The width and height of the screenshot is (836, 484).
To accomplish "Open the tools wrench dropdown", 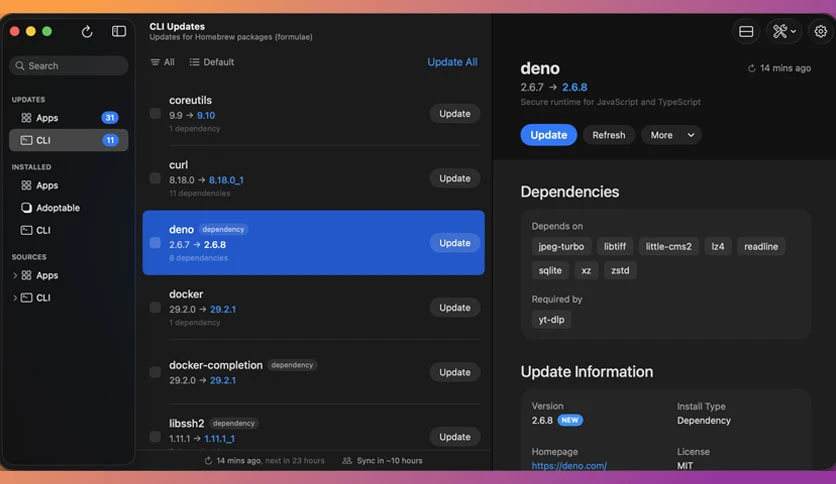I will pos(784,31).
